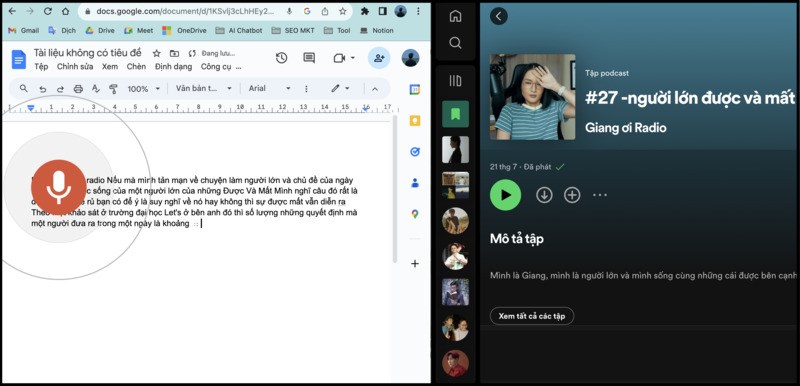Reload the Google Docs page
Viewport: 800px width, 386px height.
point(47,11)
